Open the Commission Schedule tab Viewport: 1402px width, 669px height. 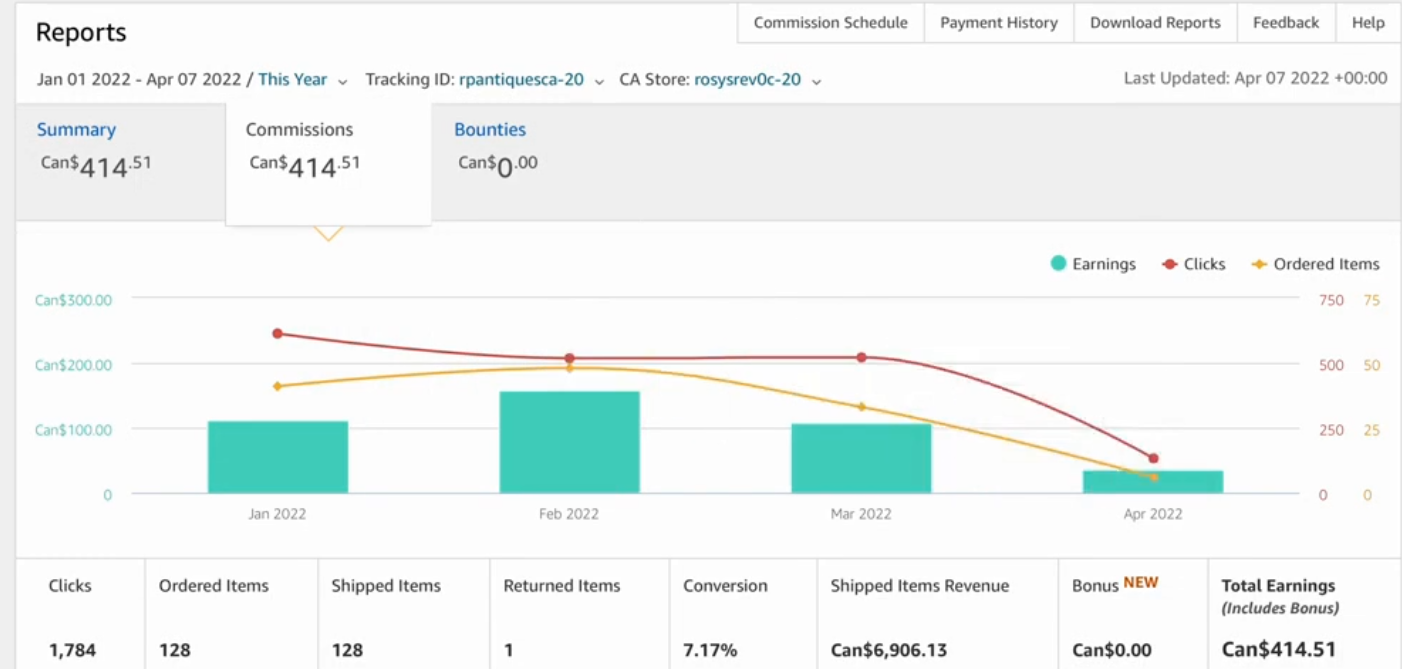[830, 23]
